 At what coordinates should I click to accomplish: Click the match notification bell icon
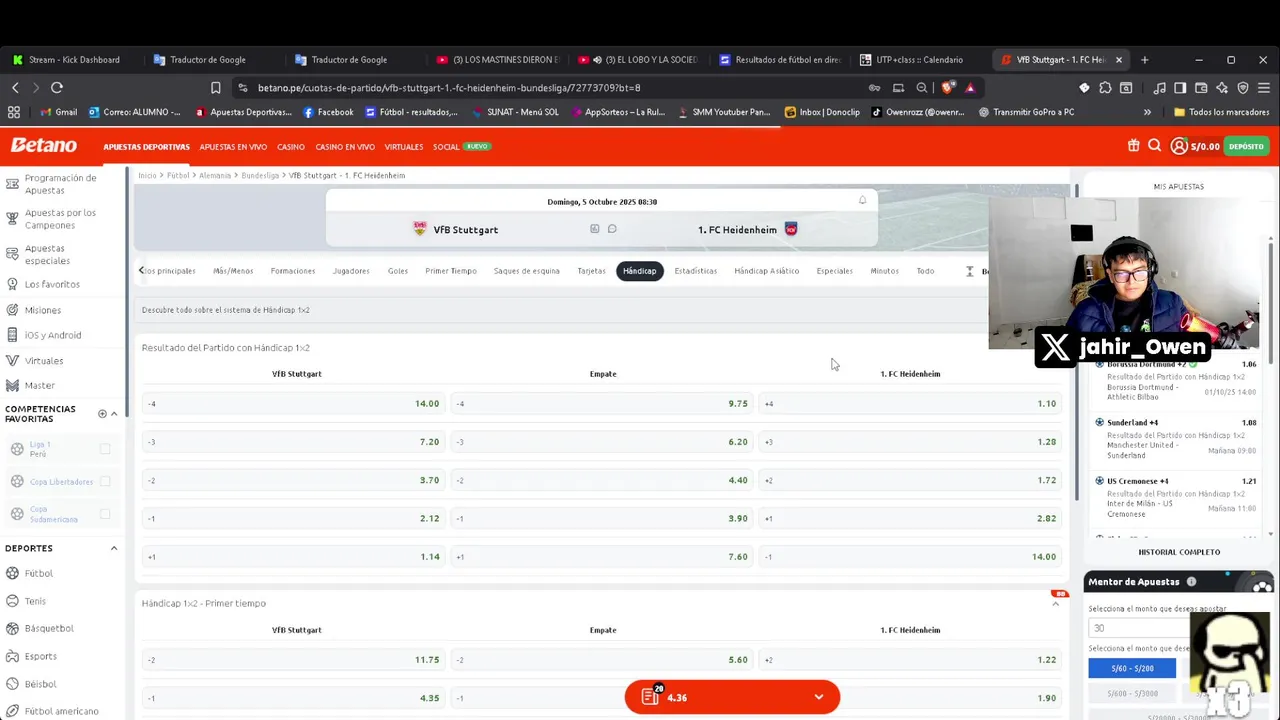coord(862,201)
